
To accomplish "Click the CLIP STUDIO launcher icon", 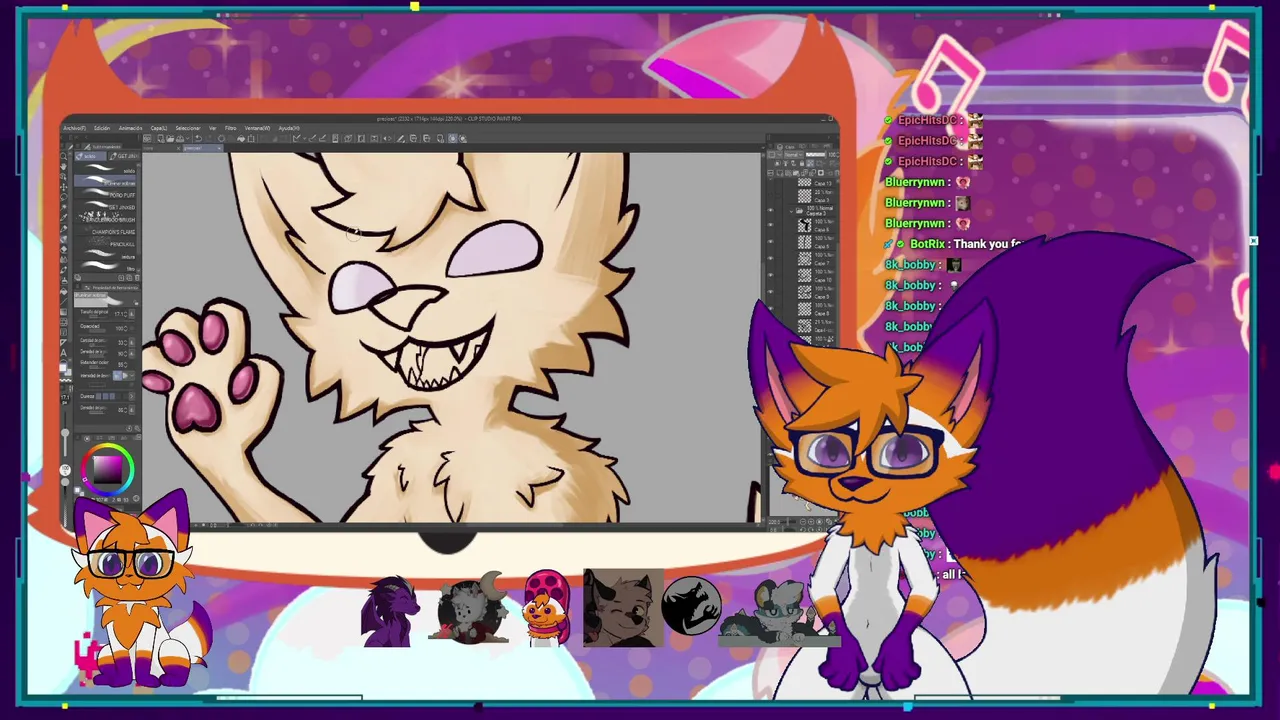I will click(x=147, y=138).
